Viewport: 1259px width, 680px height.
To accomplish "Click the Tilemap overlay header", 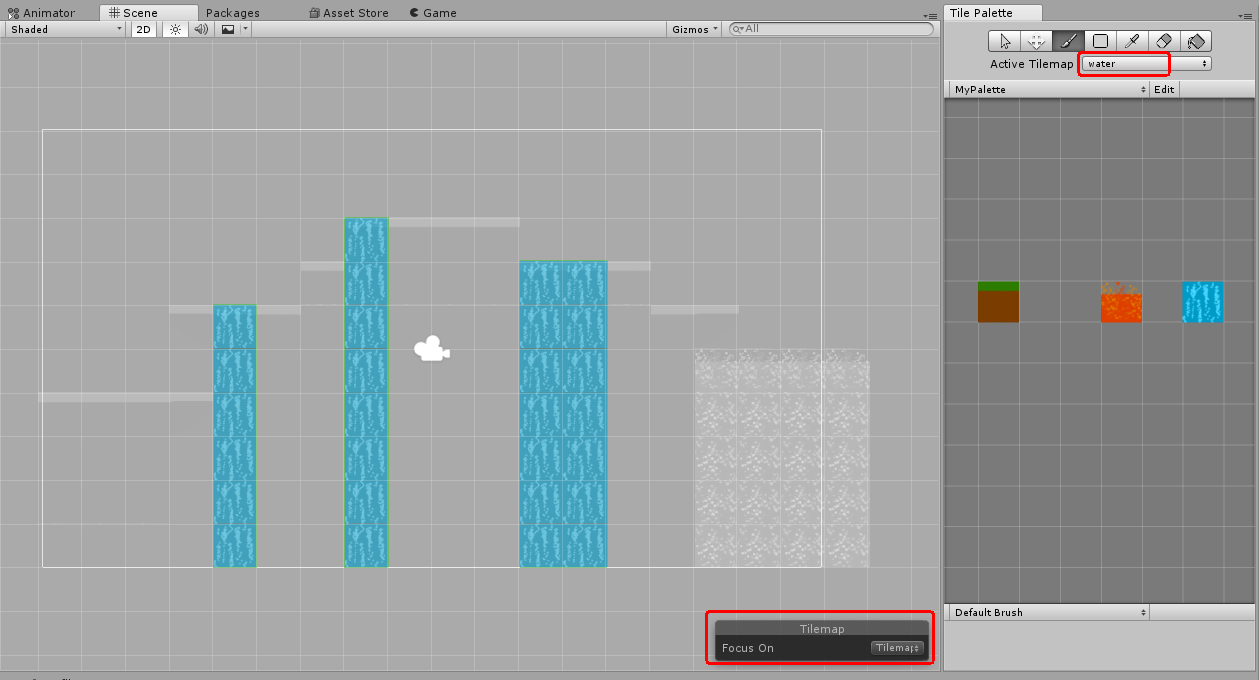I will 822,629.
